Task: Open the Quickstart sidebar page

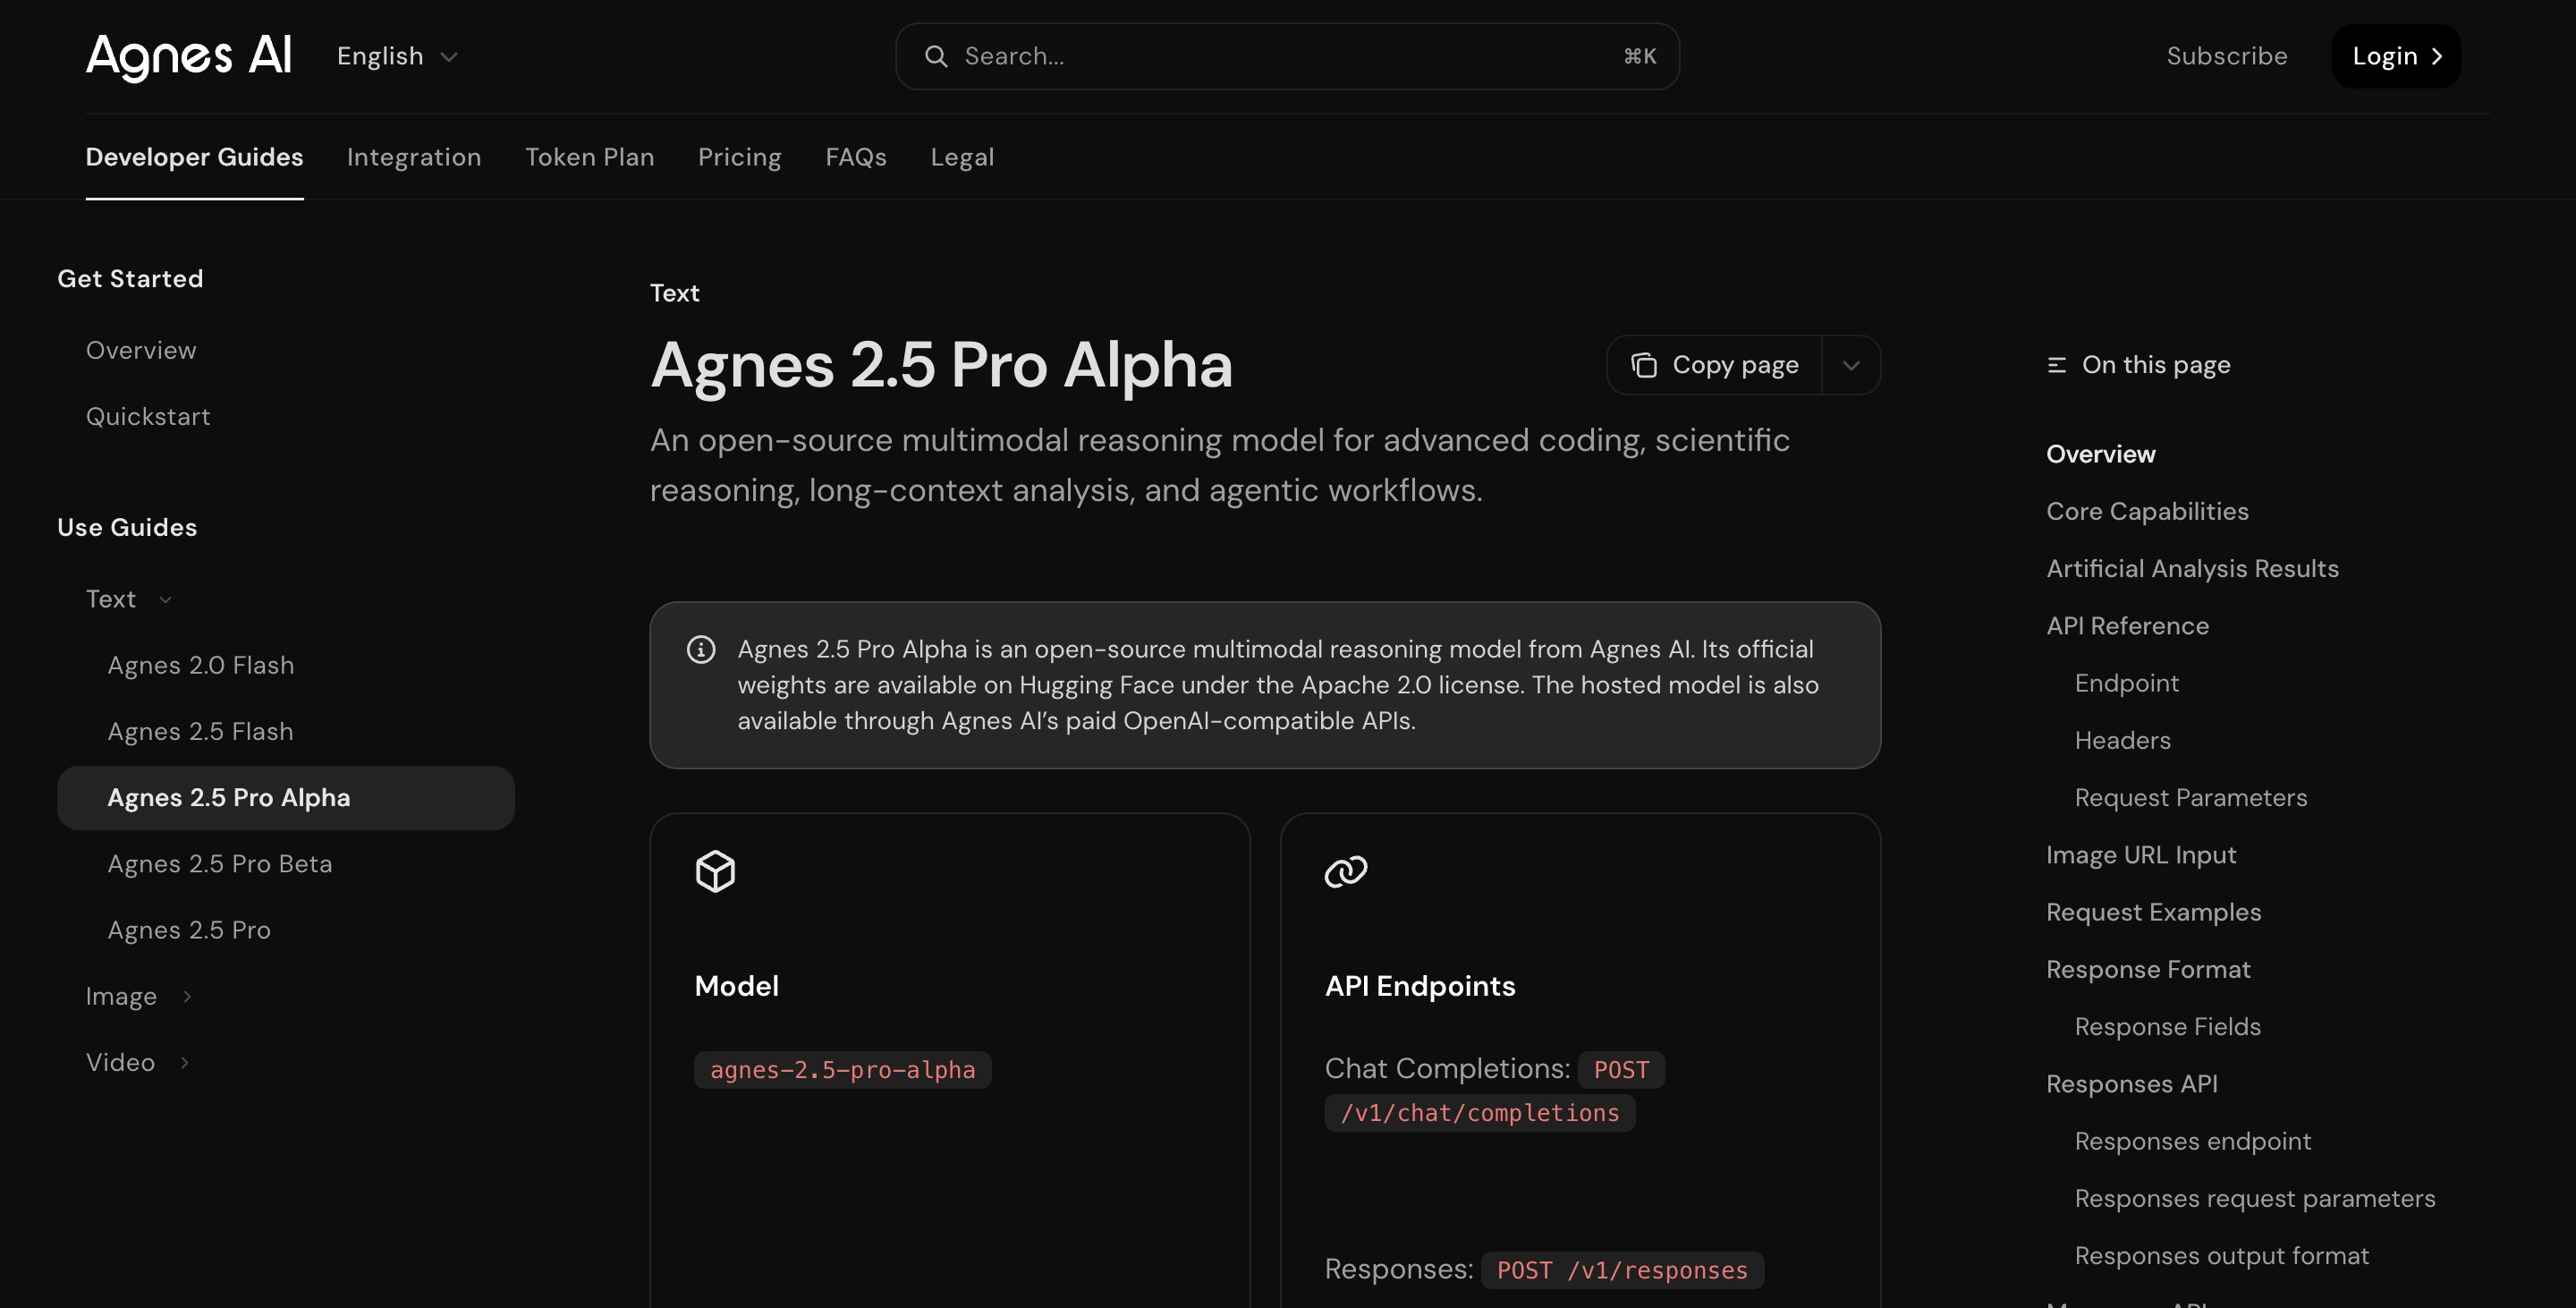Action: coord(148,416)
